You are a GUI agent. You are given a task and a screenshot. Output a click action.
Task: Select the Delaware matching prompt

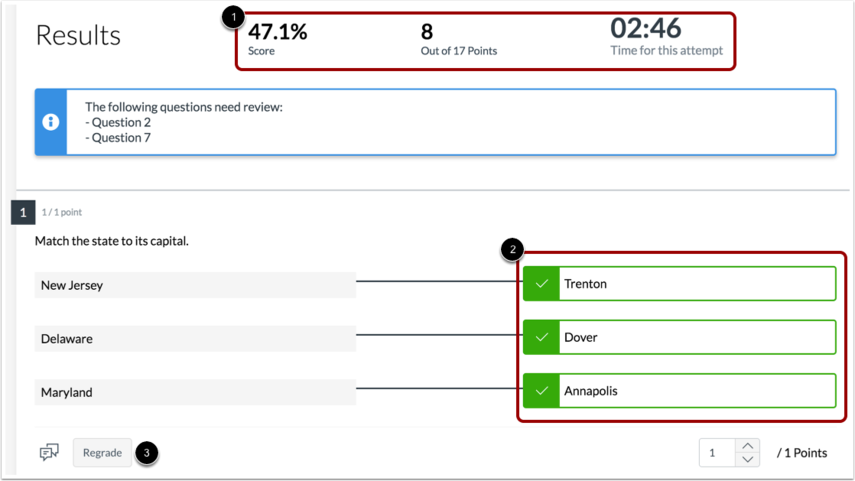click(195, 339)
